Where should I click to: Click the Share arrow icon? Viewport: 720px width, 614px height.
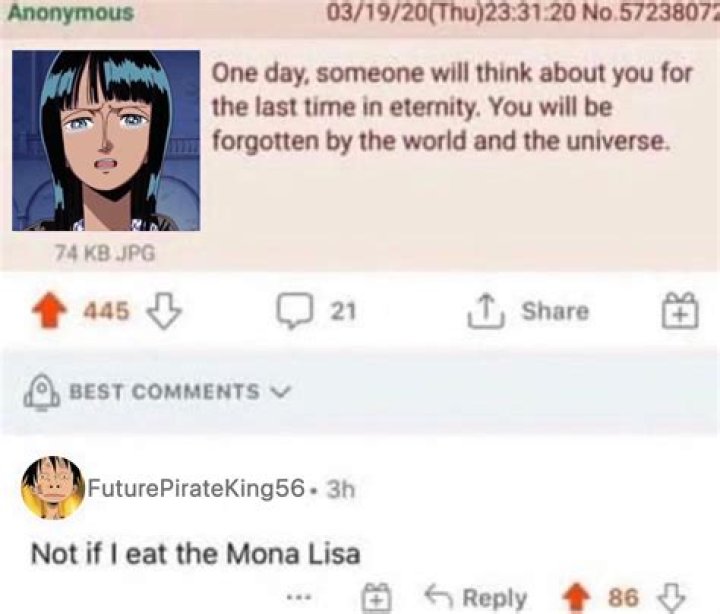487,312
